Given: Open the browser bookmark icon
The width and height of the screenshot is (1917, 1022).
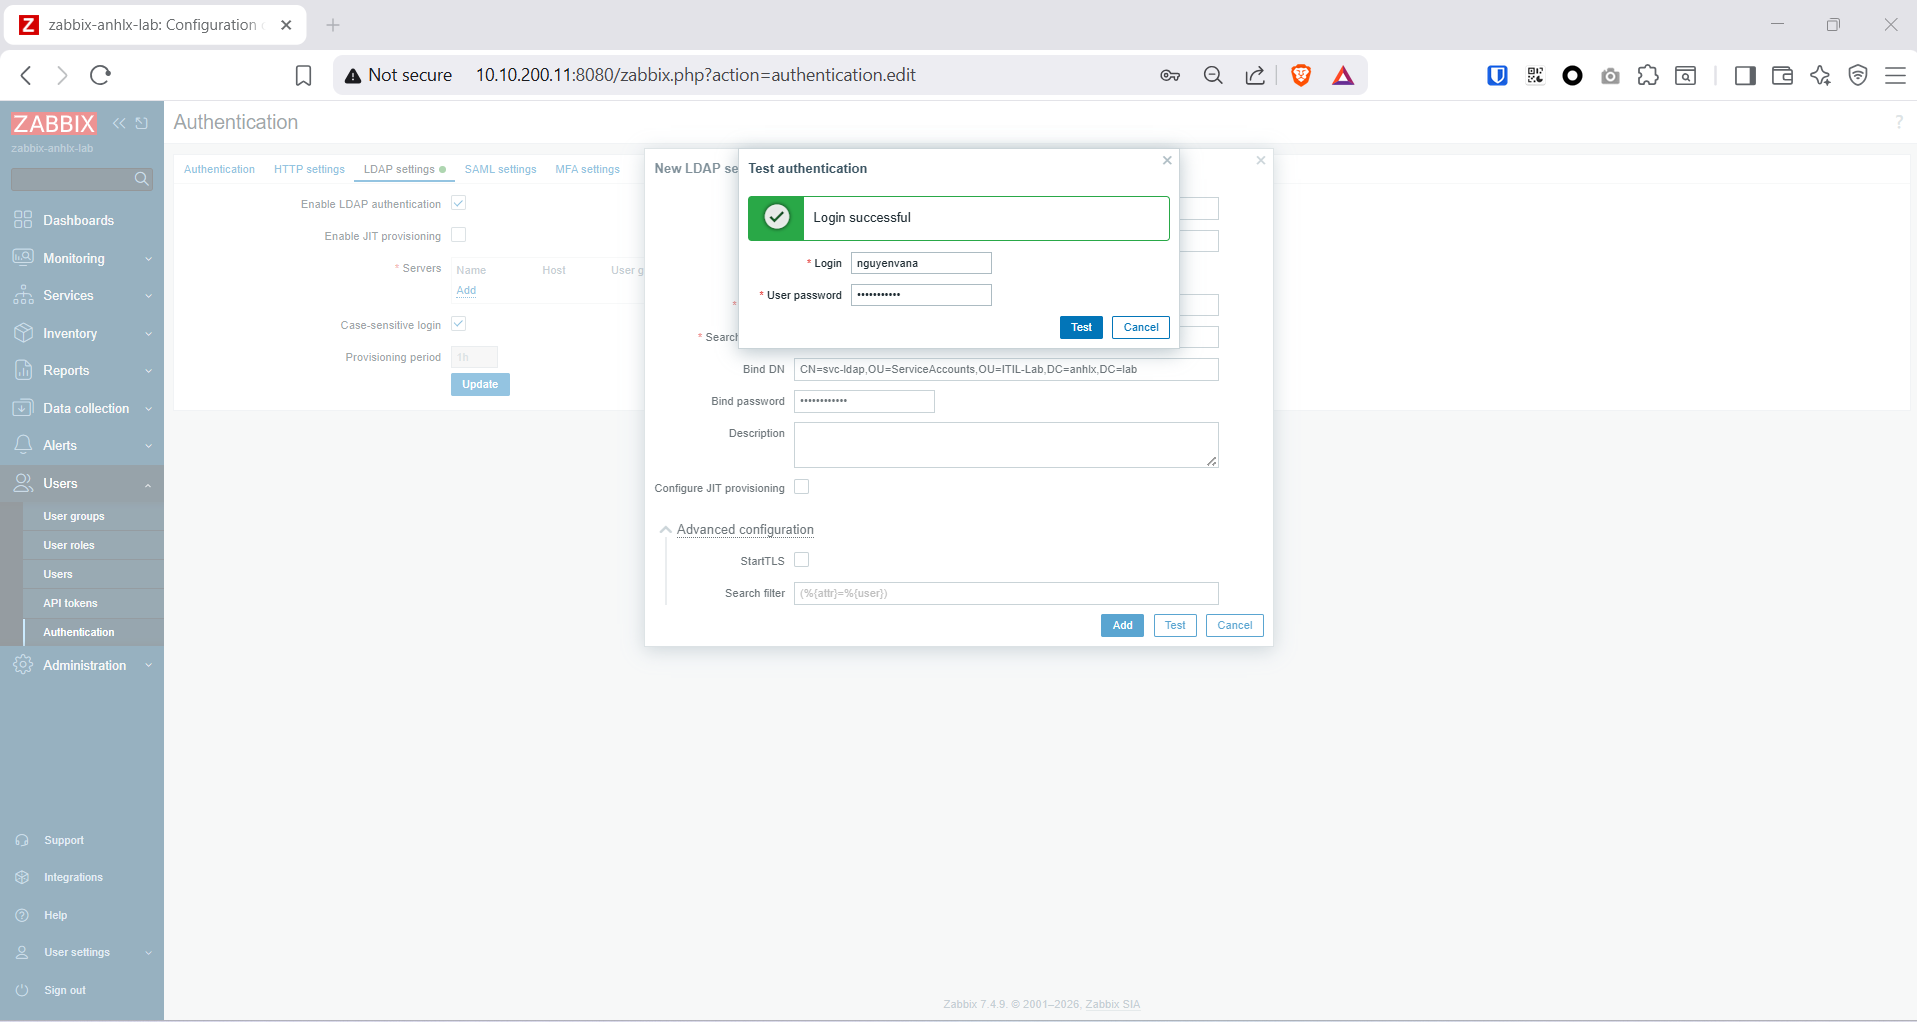Looking at the screenshot, I should [303, 75].
